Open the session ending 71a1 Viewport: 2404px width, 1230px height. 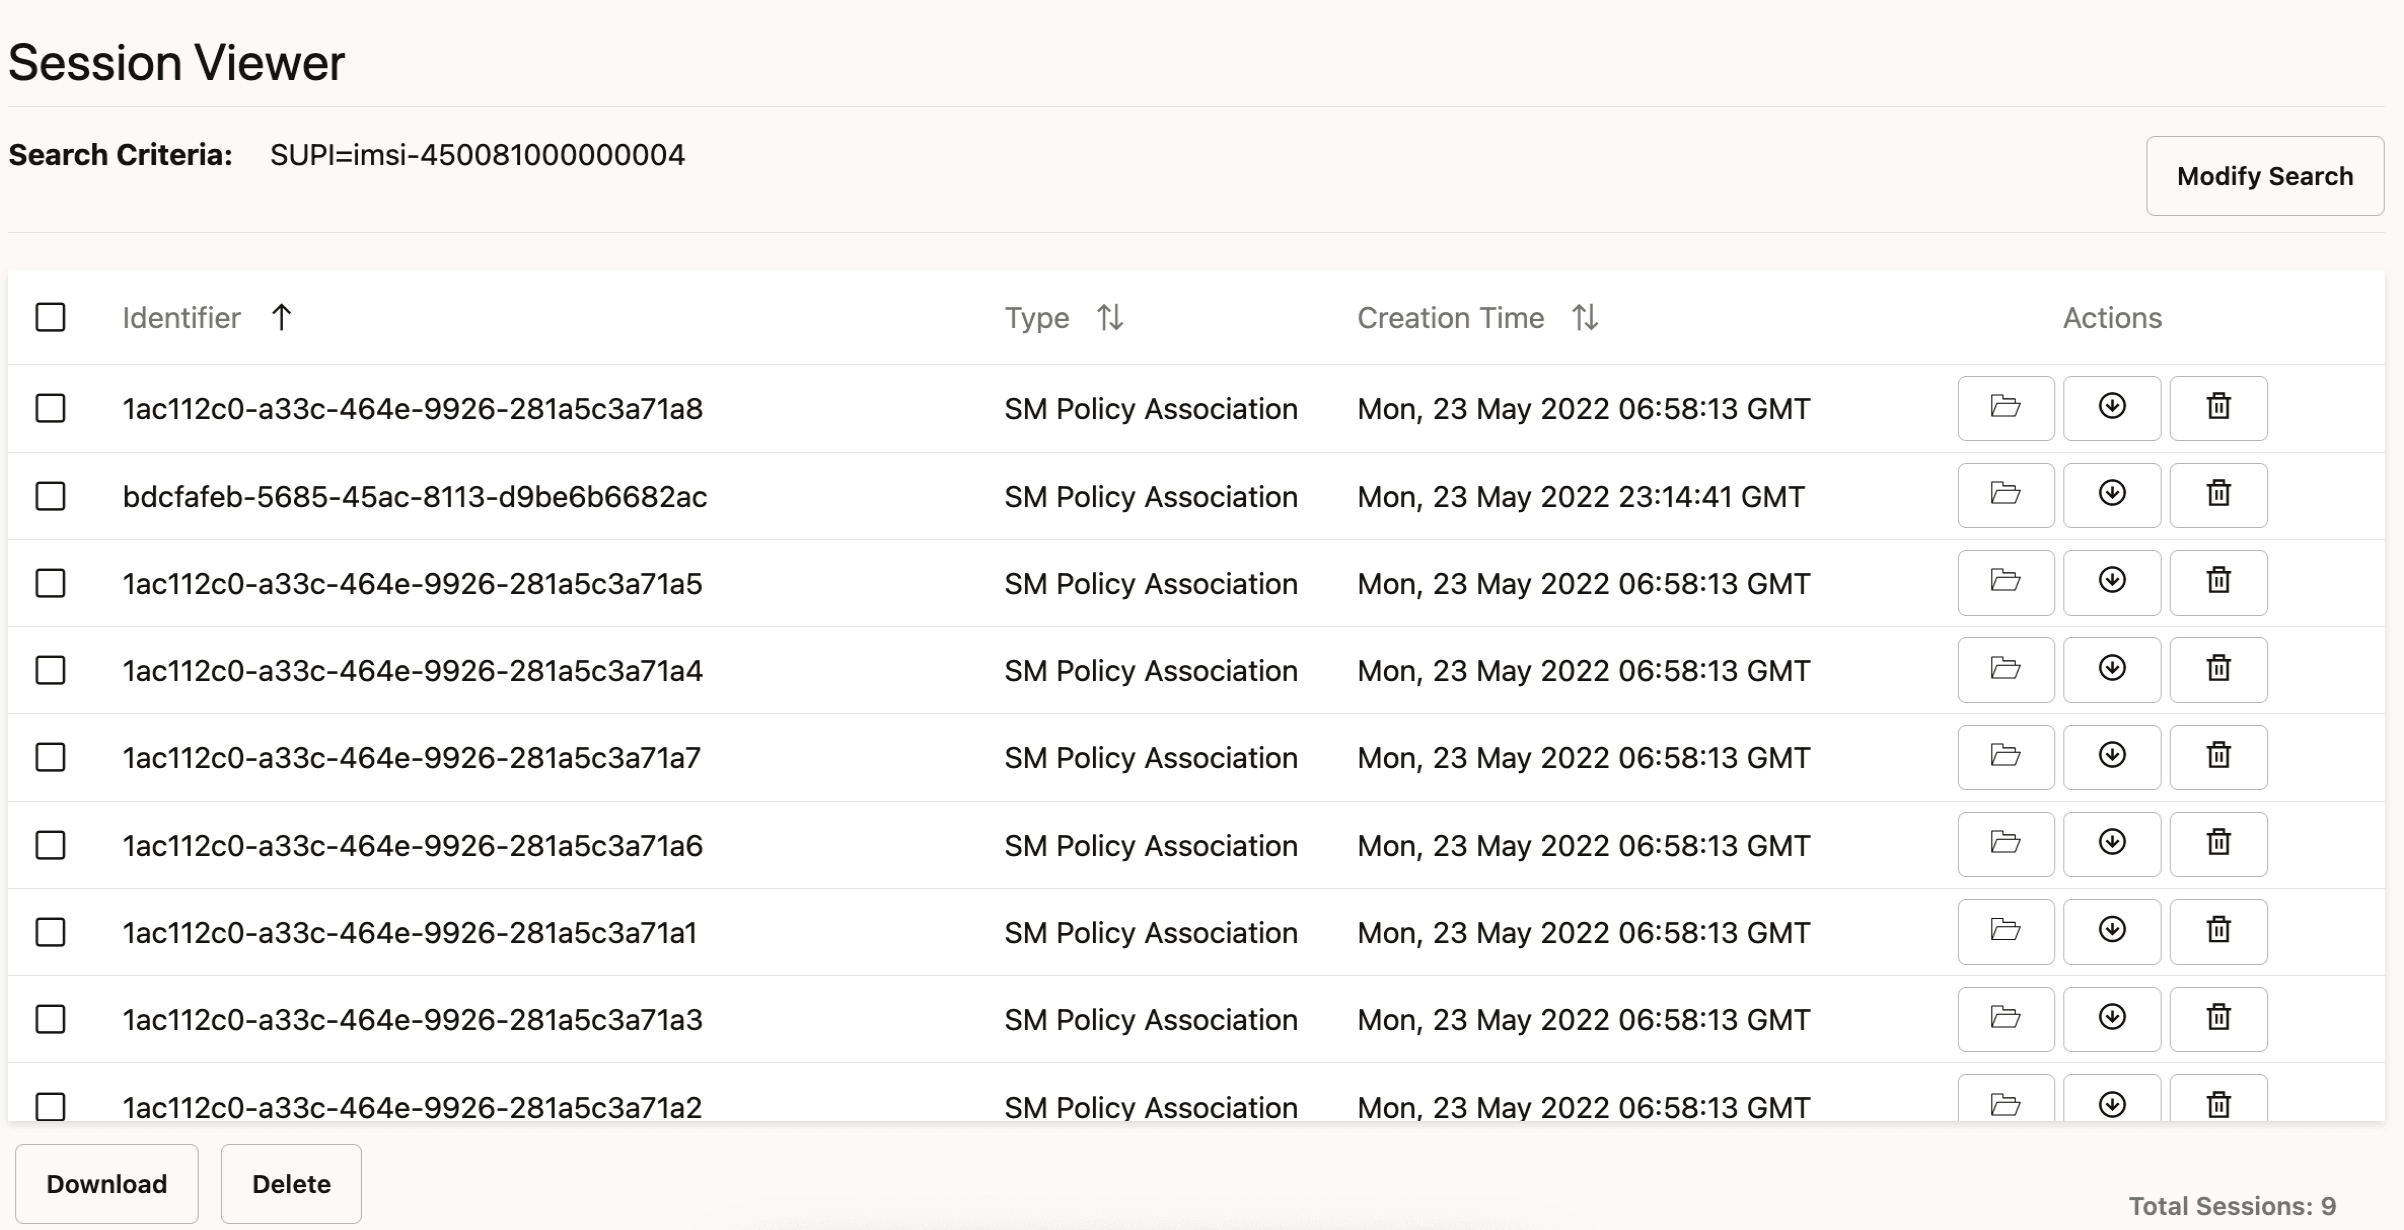tap(2006, 931)
